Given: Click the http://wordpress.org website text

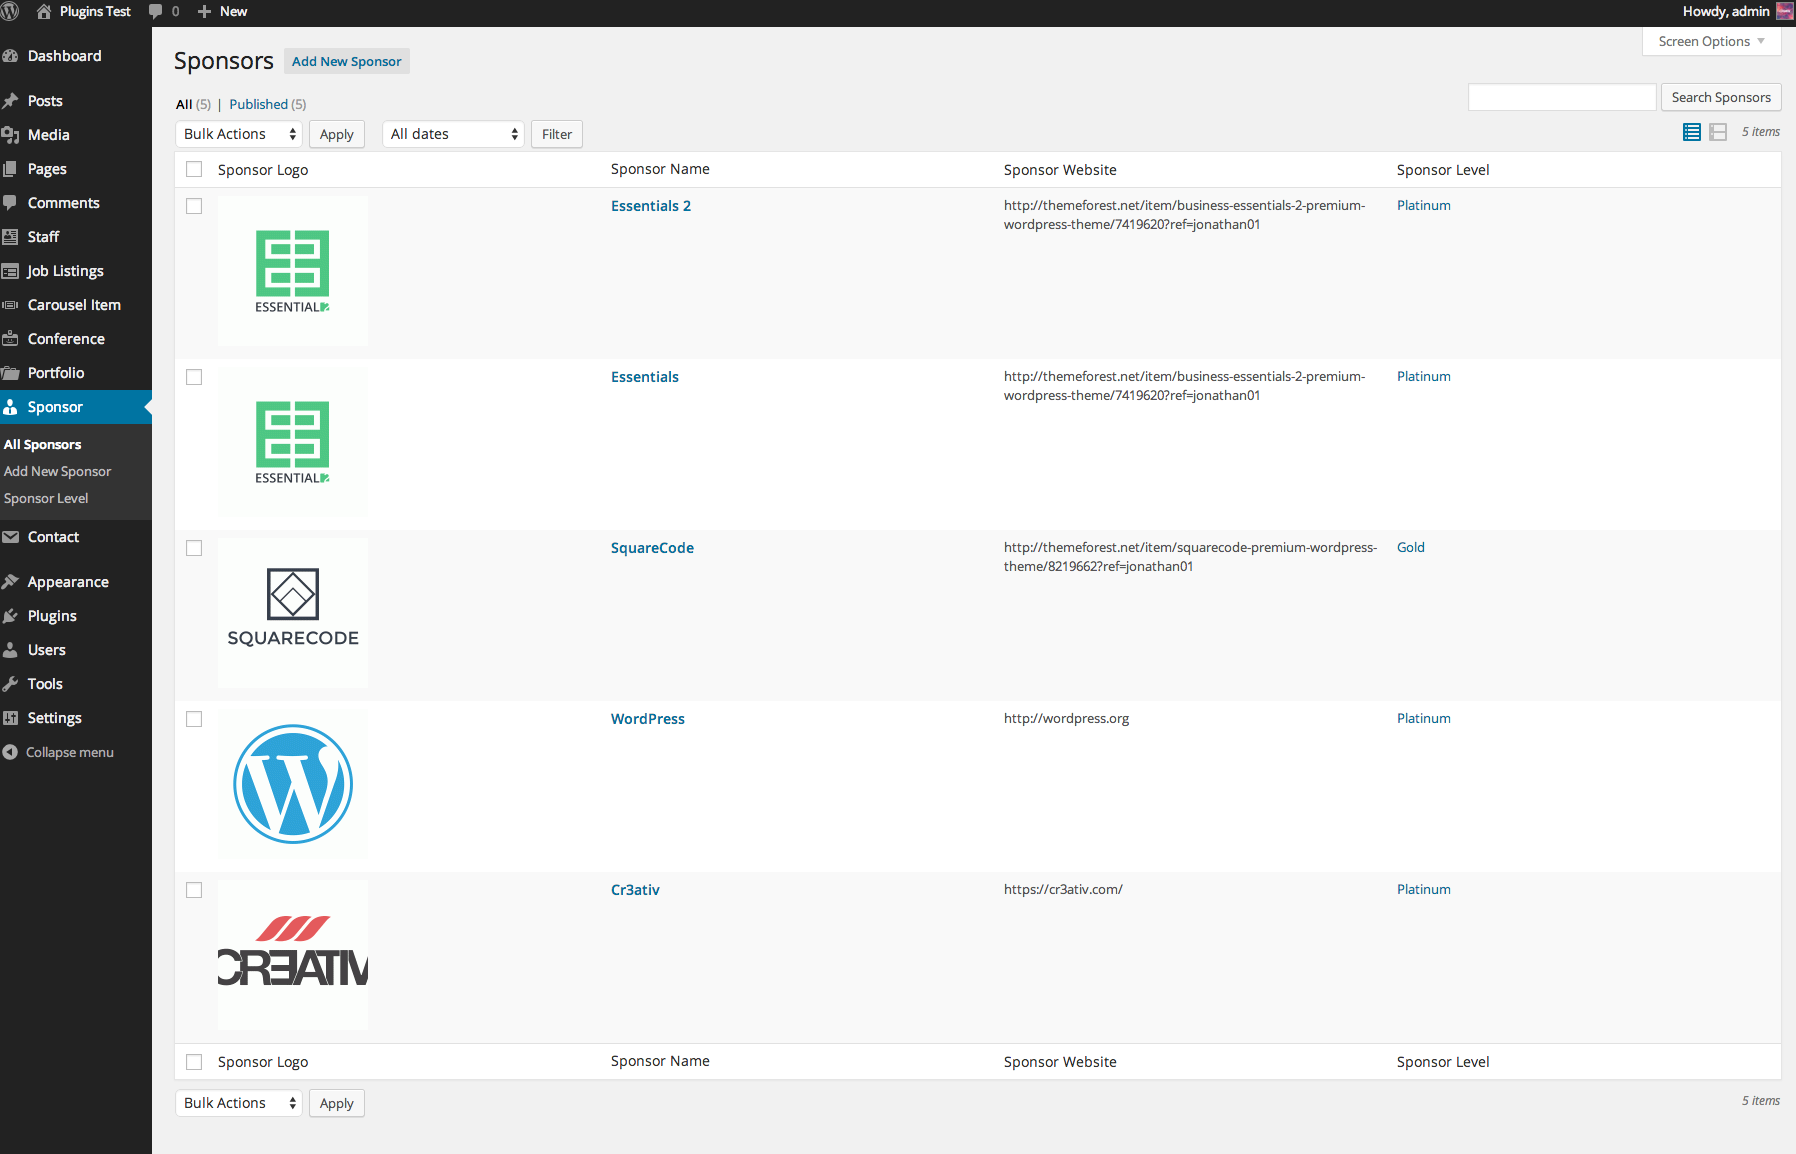Looking at the screenshot, I should click(x=1066, y=718).
